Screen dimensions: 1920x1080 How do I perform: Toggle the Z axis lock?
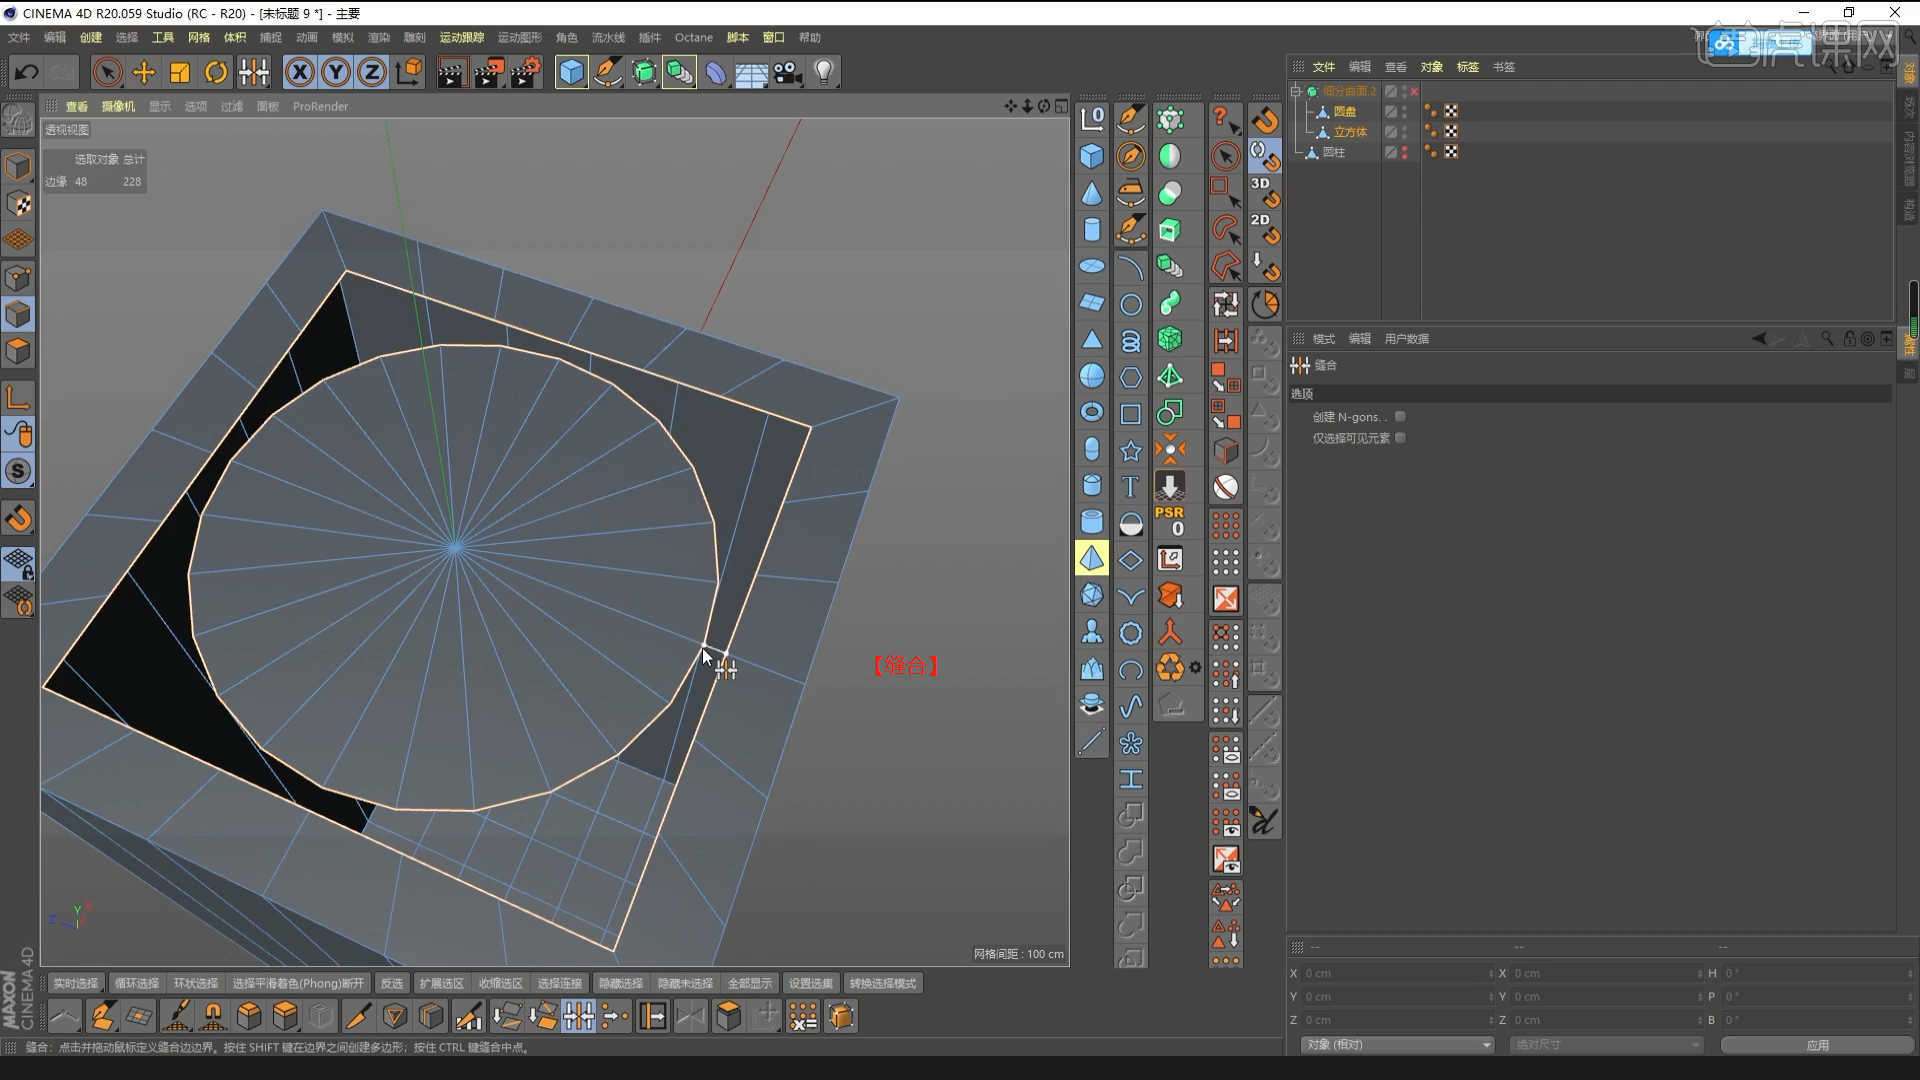point(372,72)
